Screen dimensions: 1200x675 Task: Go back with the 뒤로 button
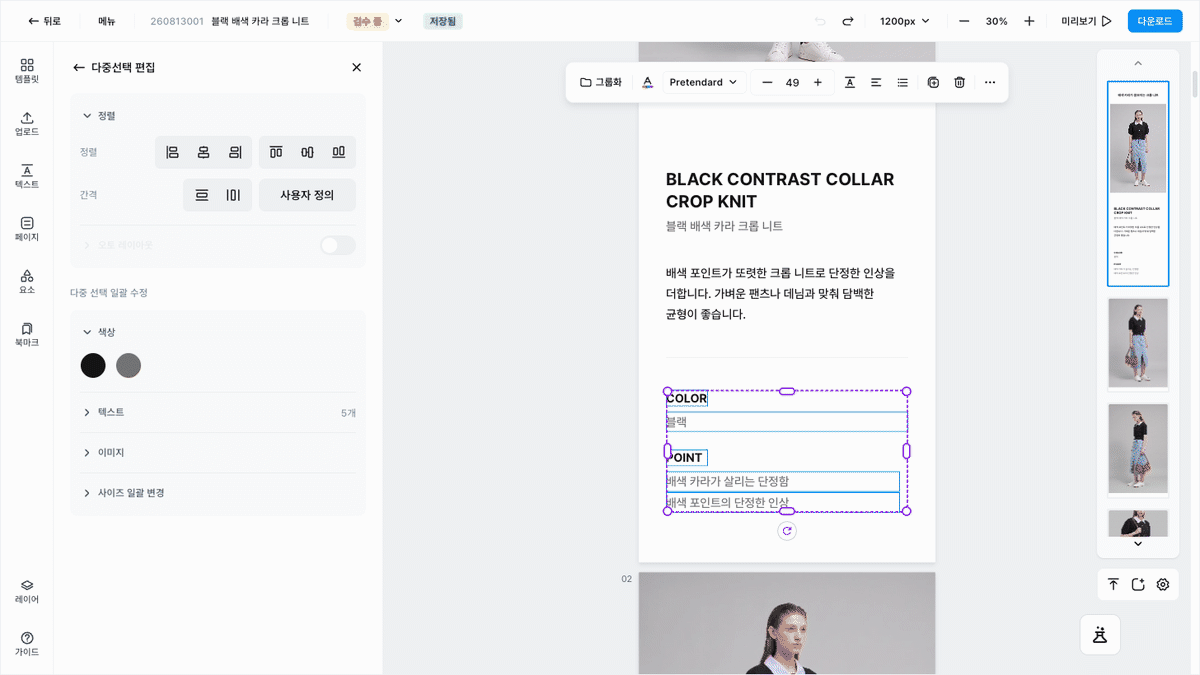click(x=44, y=21)
